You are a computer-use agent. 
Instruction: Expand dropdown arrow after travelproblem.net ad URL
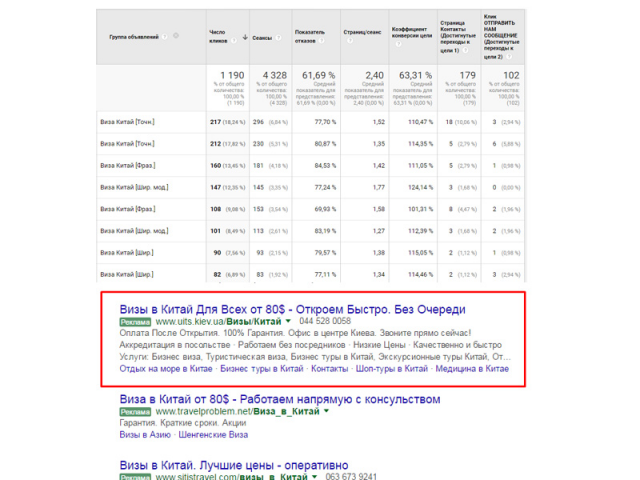click(326, 411)
